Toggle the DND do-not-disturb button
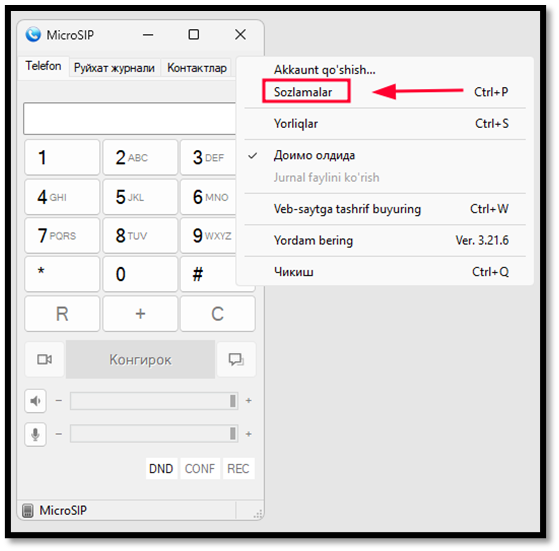The height and width of the screenshot is (551, 559). click(x=161, y=468)
